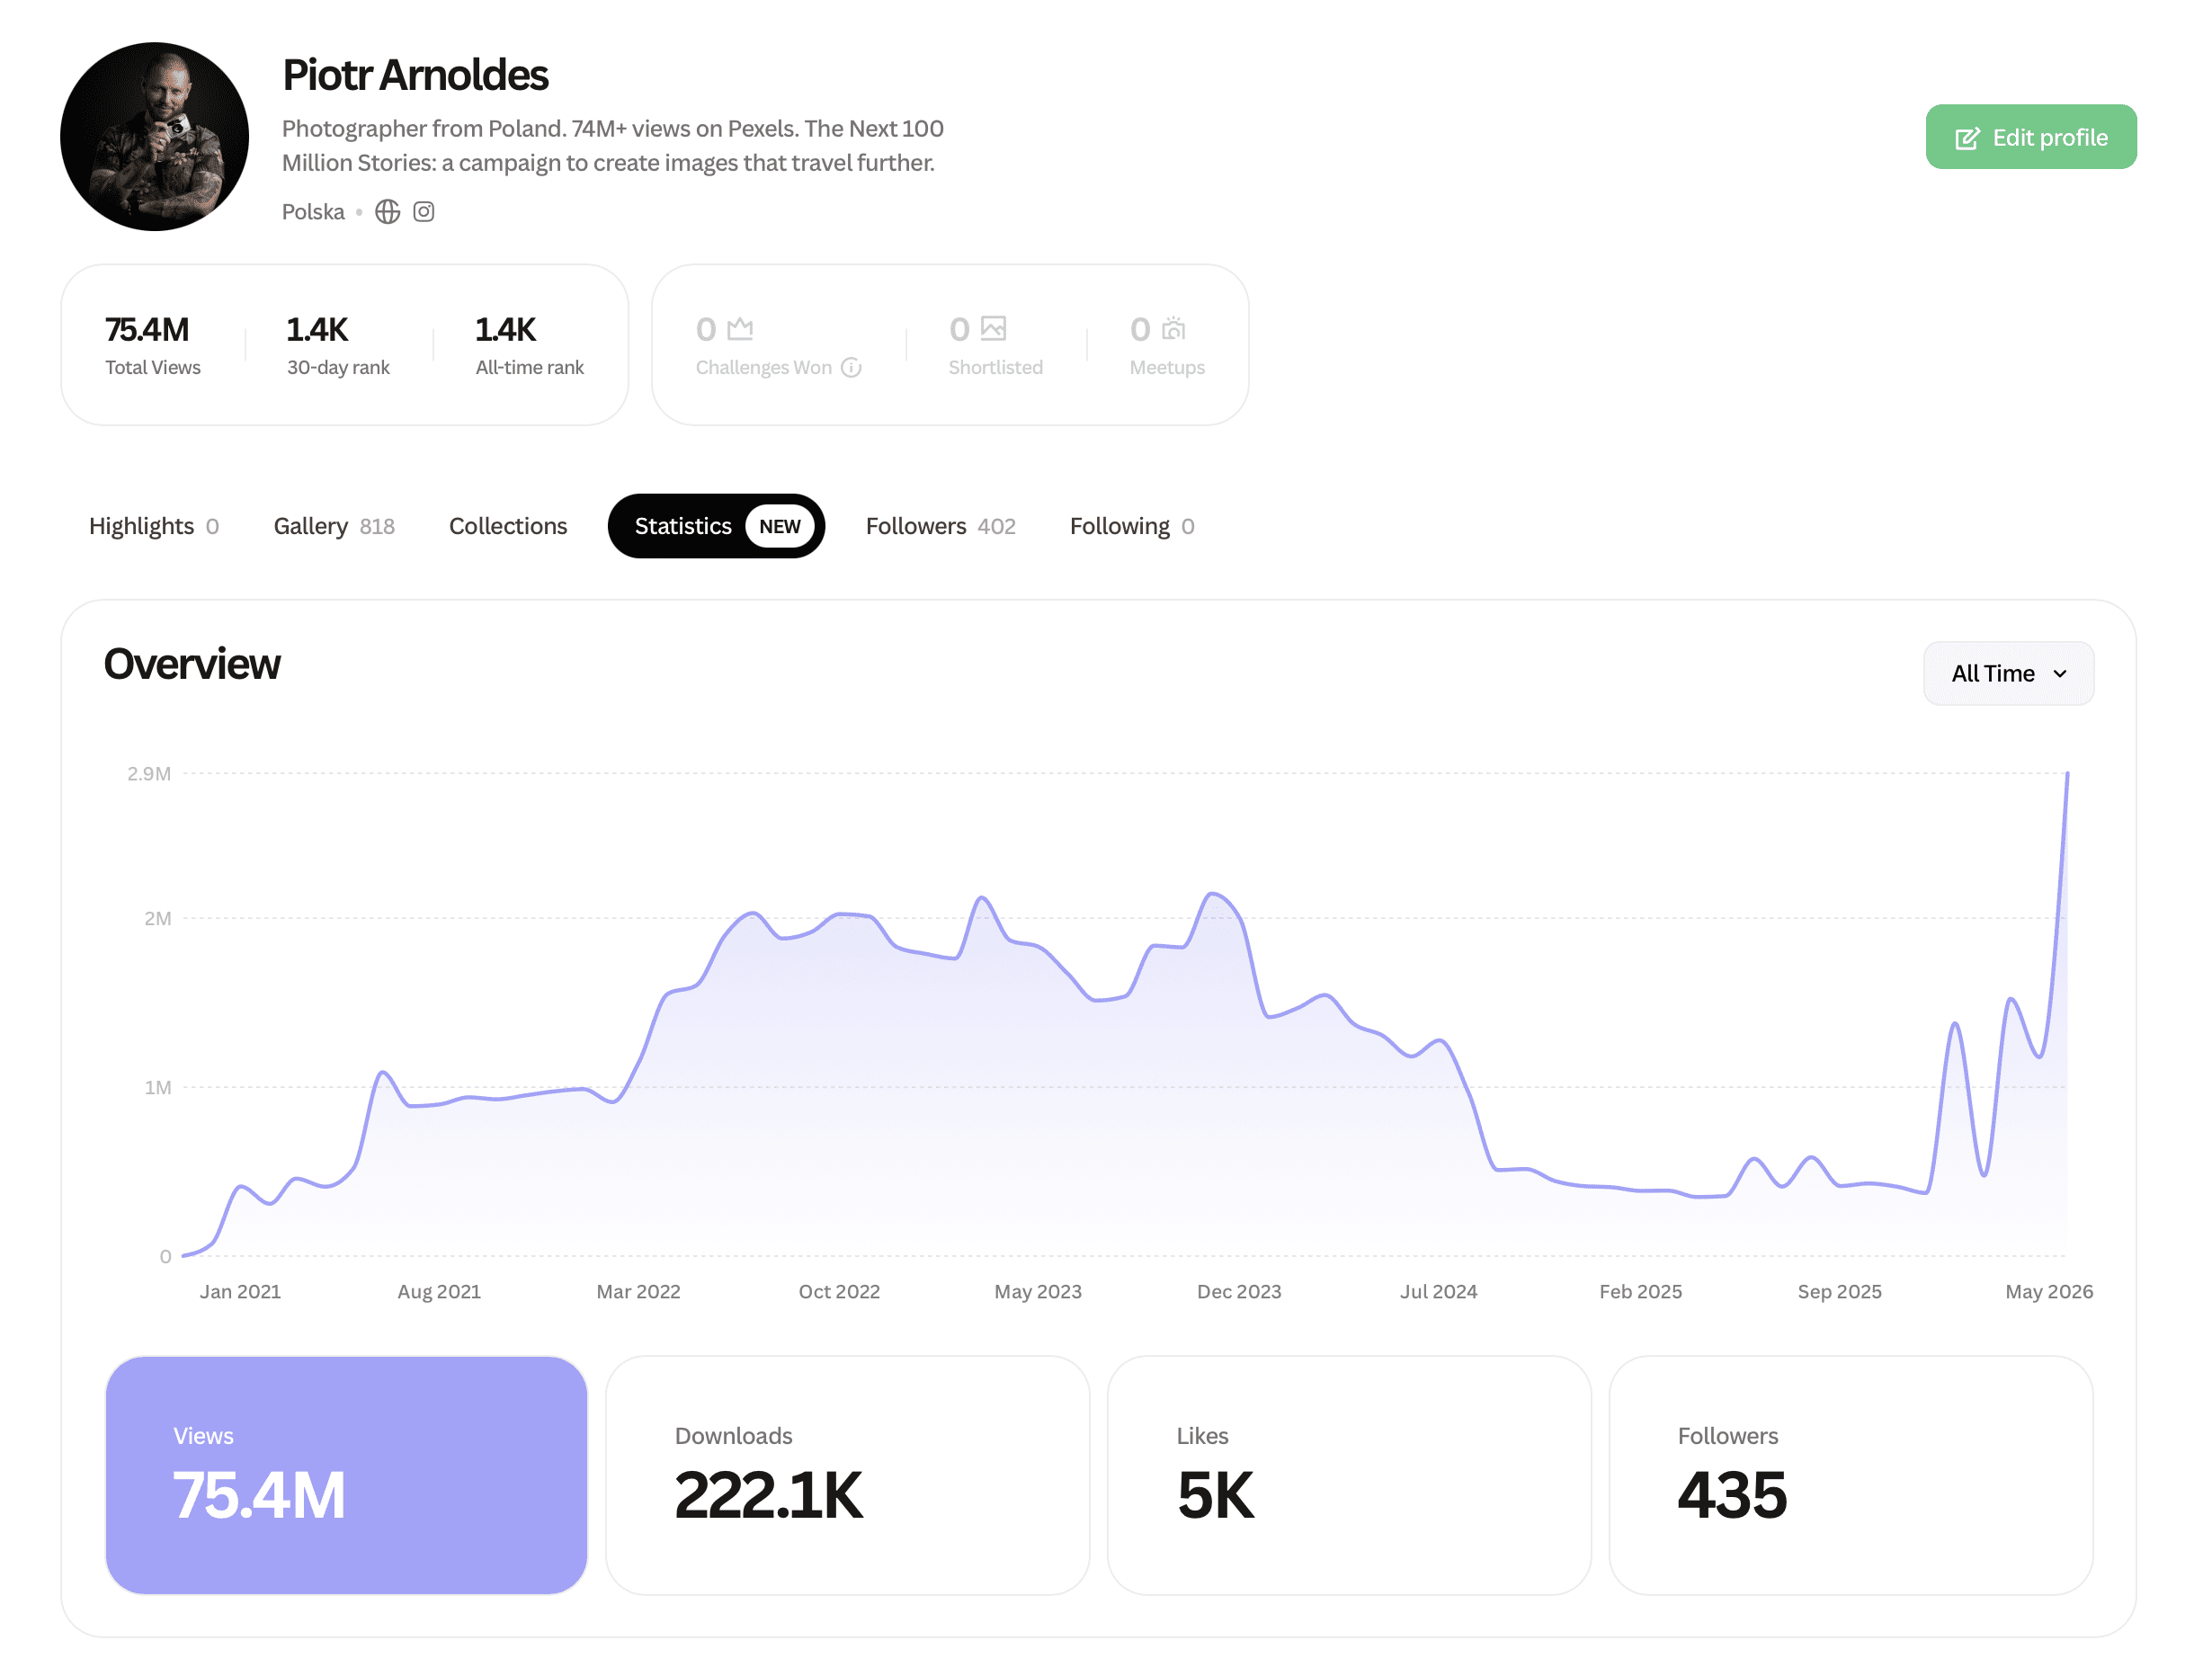Click the May 2026 peak on chart
This screenshot has height=1658, width=2212.
click(x=2067, y=774)
